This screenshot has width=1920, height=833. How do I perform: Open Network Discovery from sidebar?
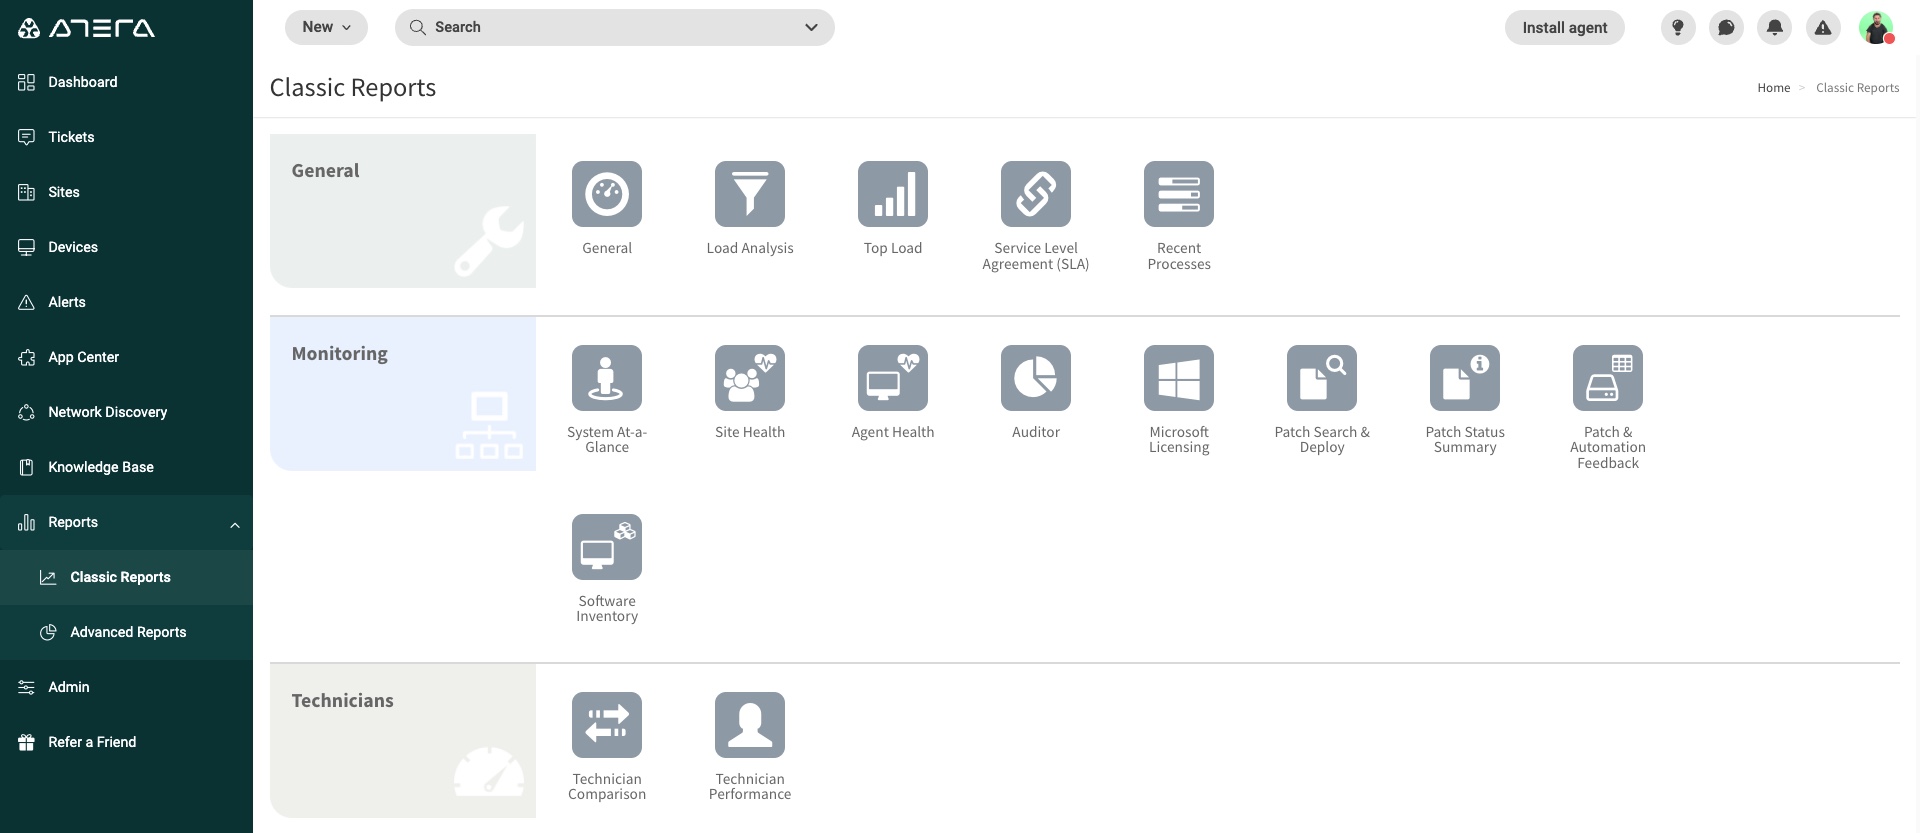(107, 412)
